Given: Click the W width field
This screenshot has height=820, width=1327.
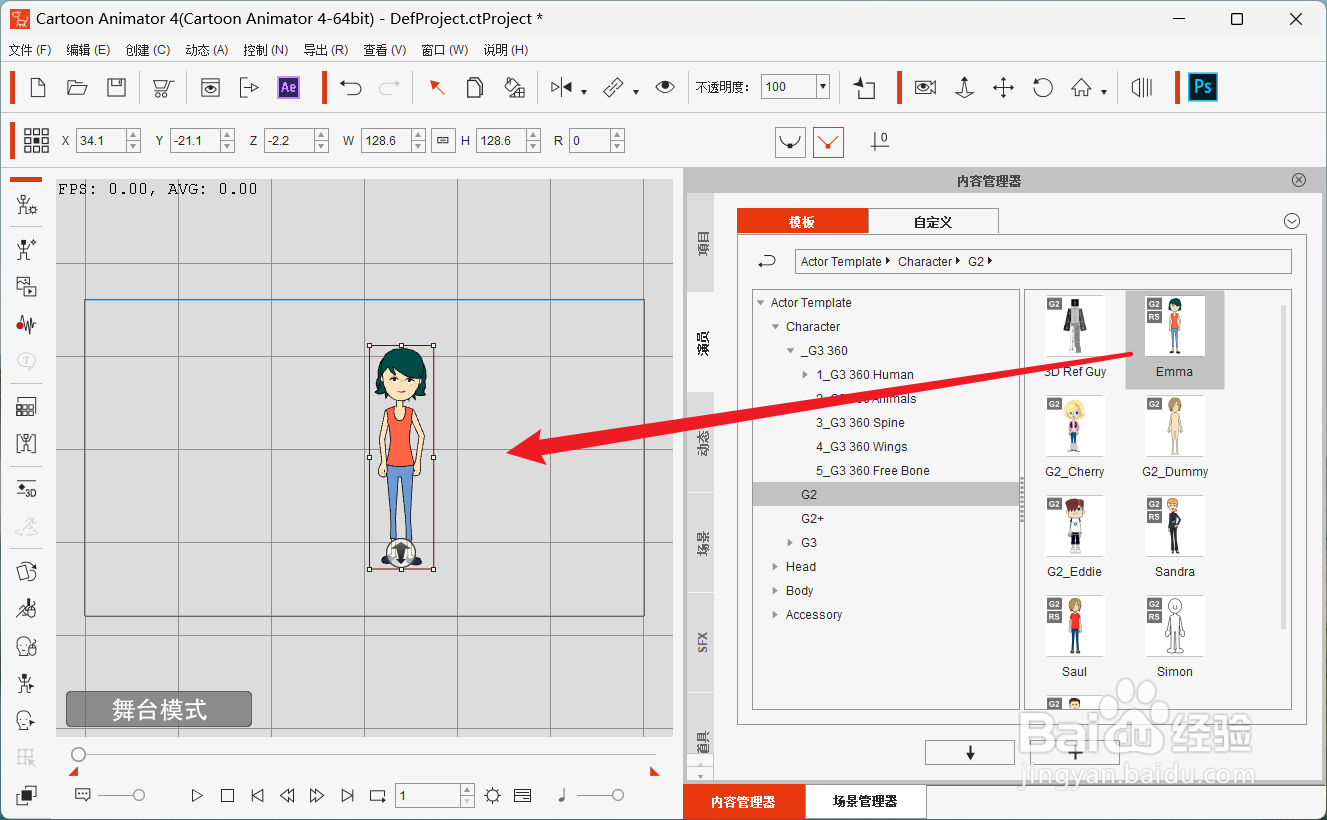Looking at the screenshot, I should pos(384,141).
